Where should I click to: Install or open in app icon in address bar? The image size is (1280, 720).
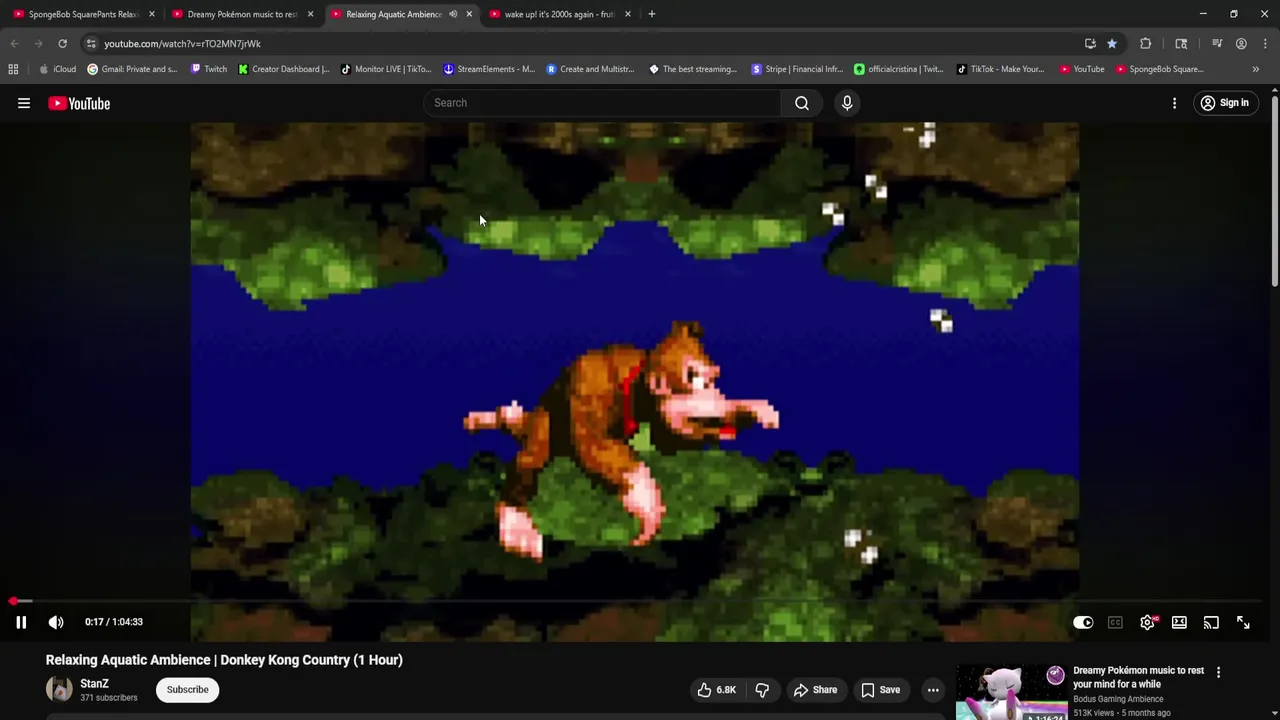click(x=1090, y=44)
